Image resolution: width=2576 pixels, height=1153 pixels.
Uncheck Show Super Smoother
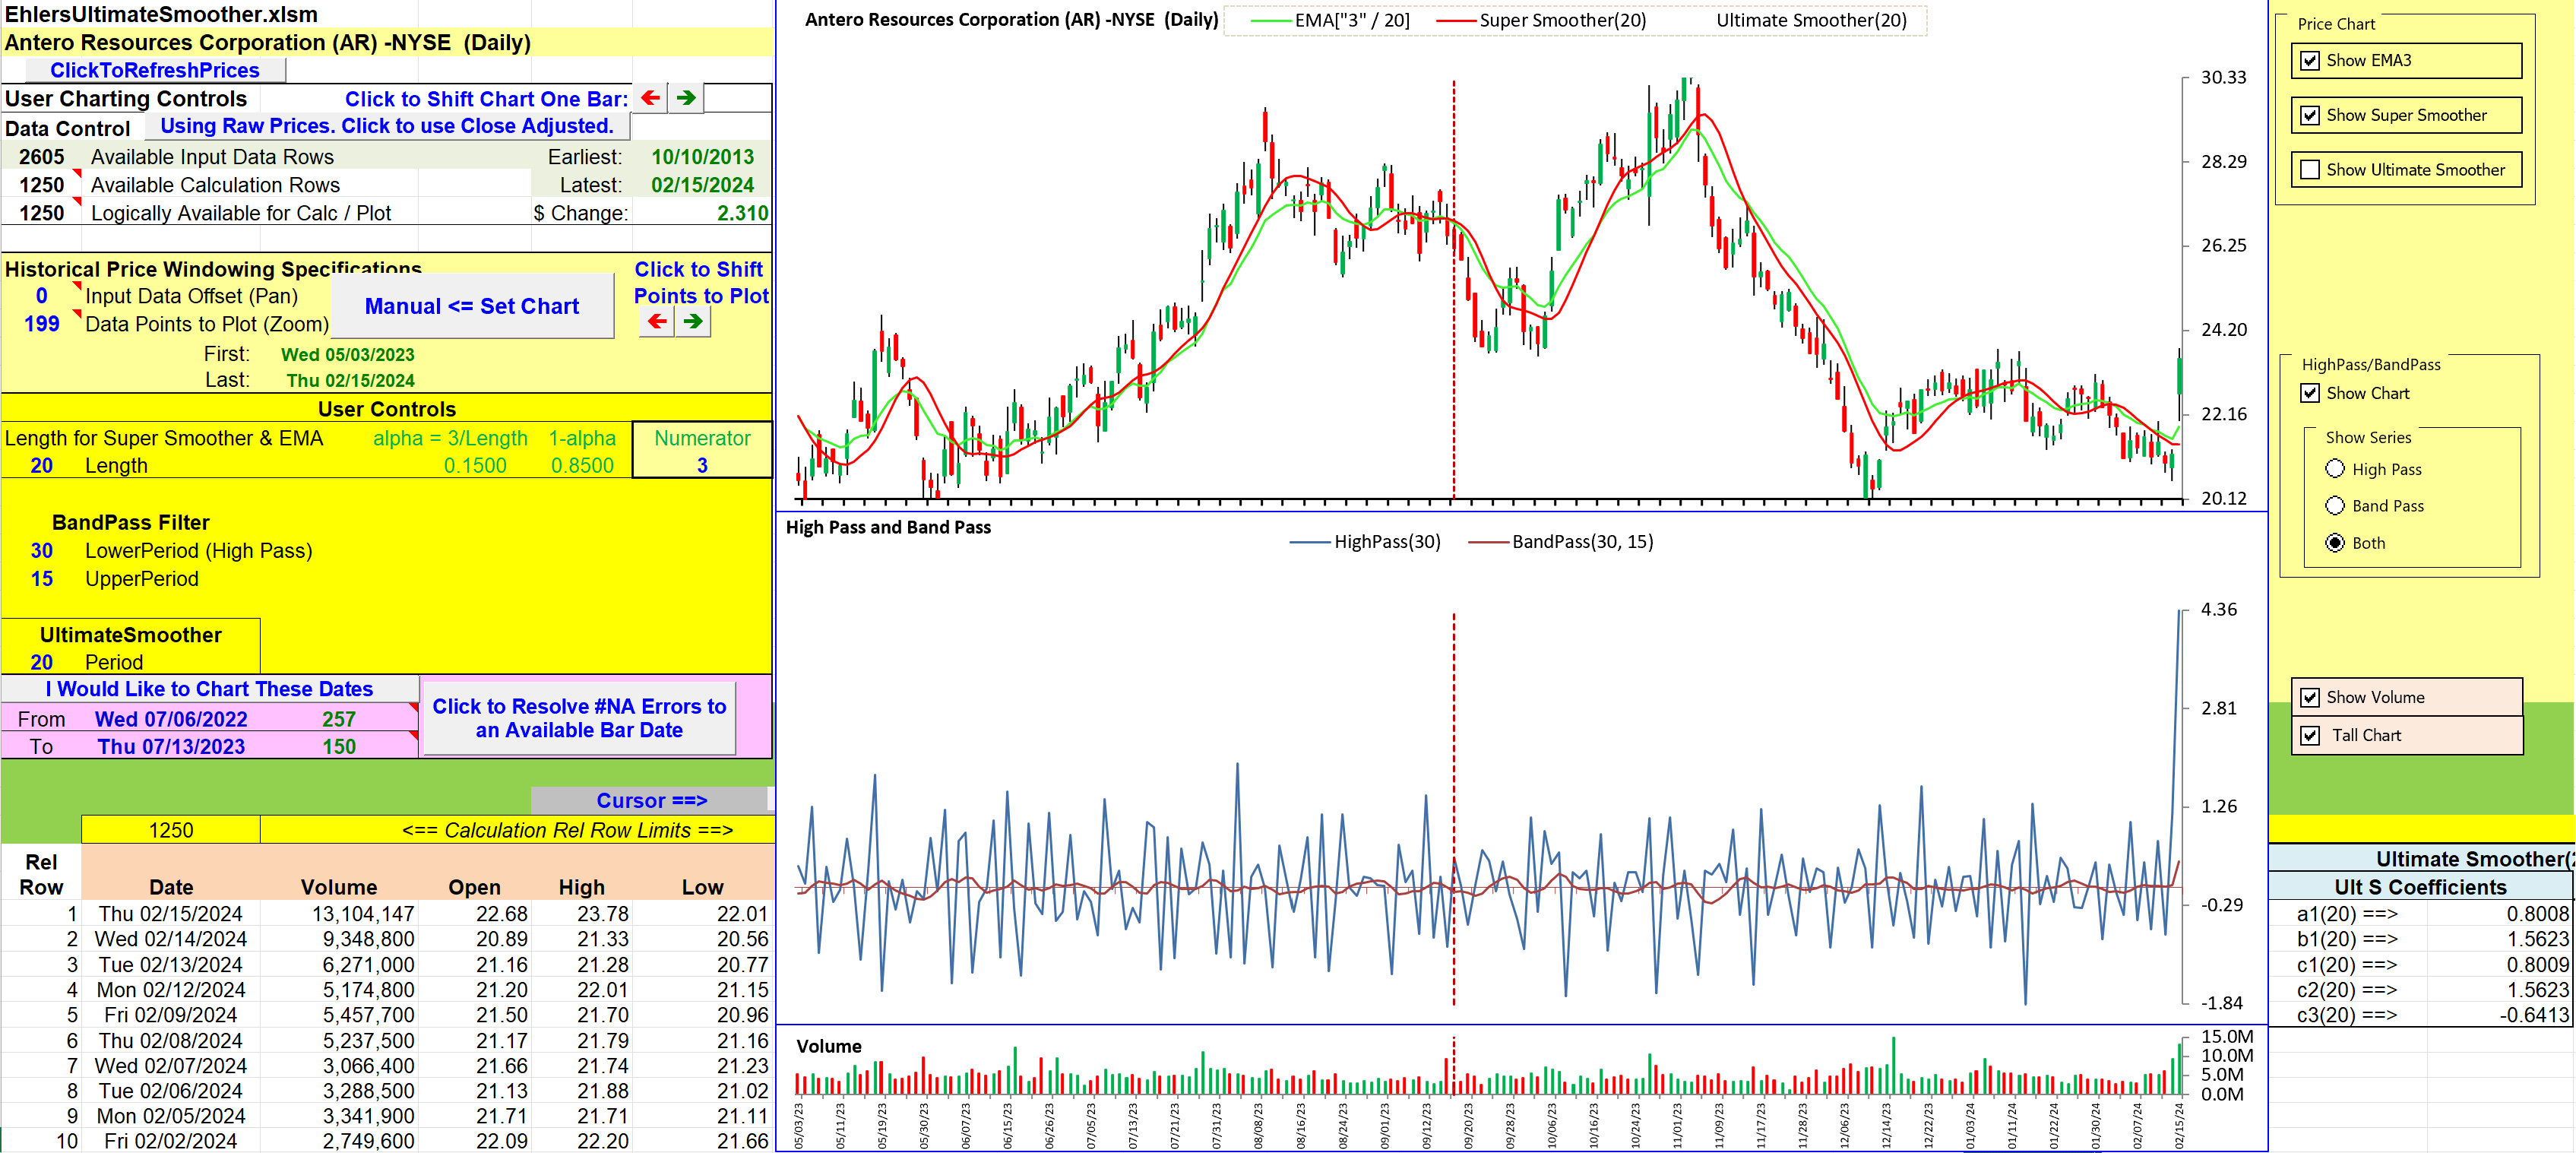click(2310, 116)
